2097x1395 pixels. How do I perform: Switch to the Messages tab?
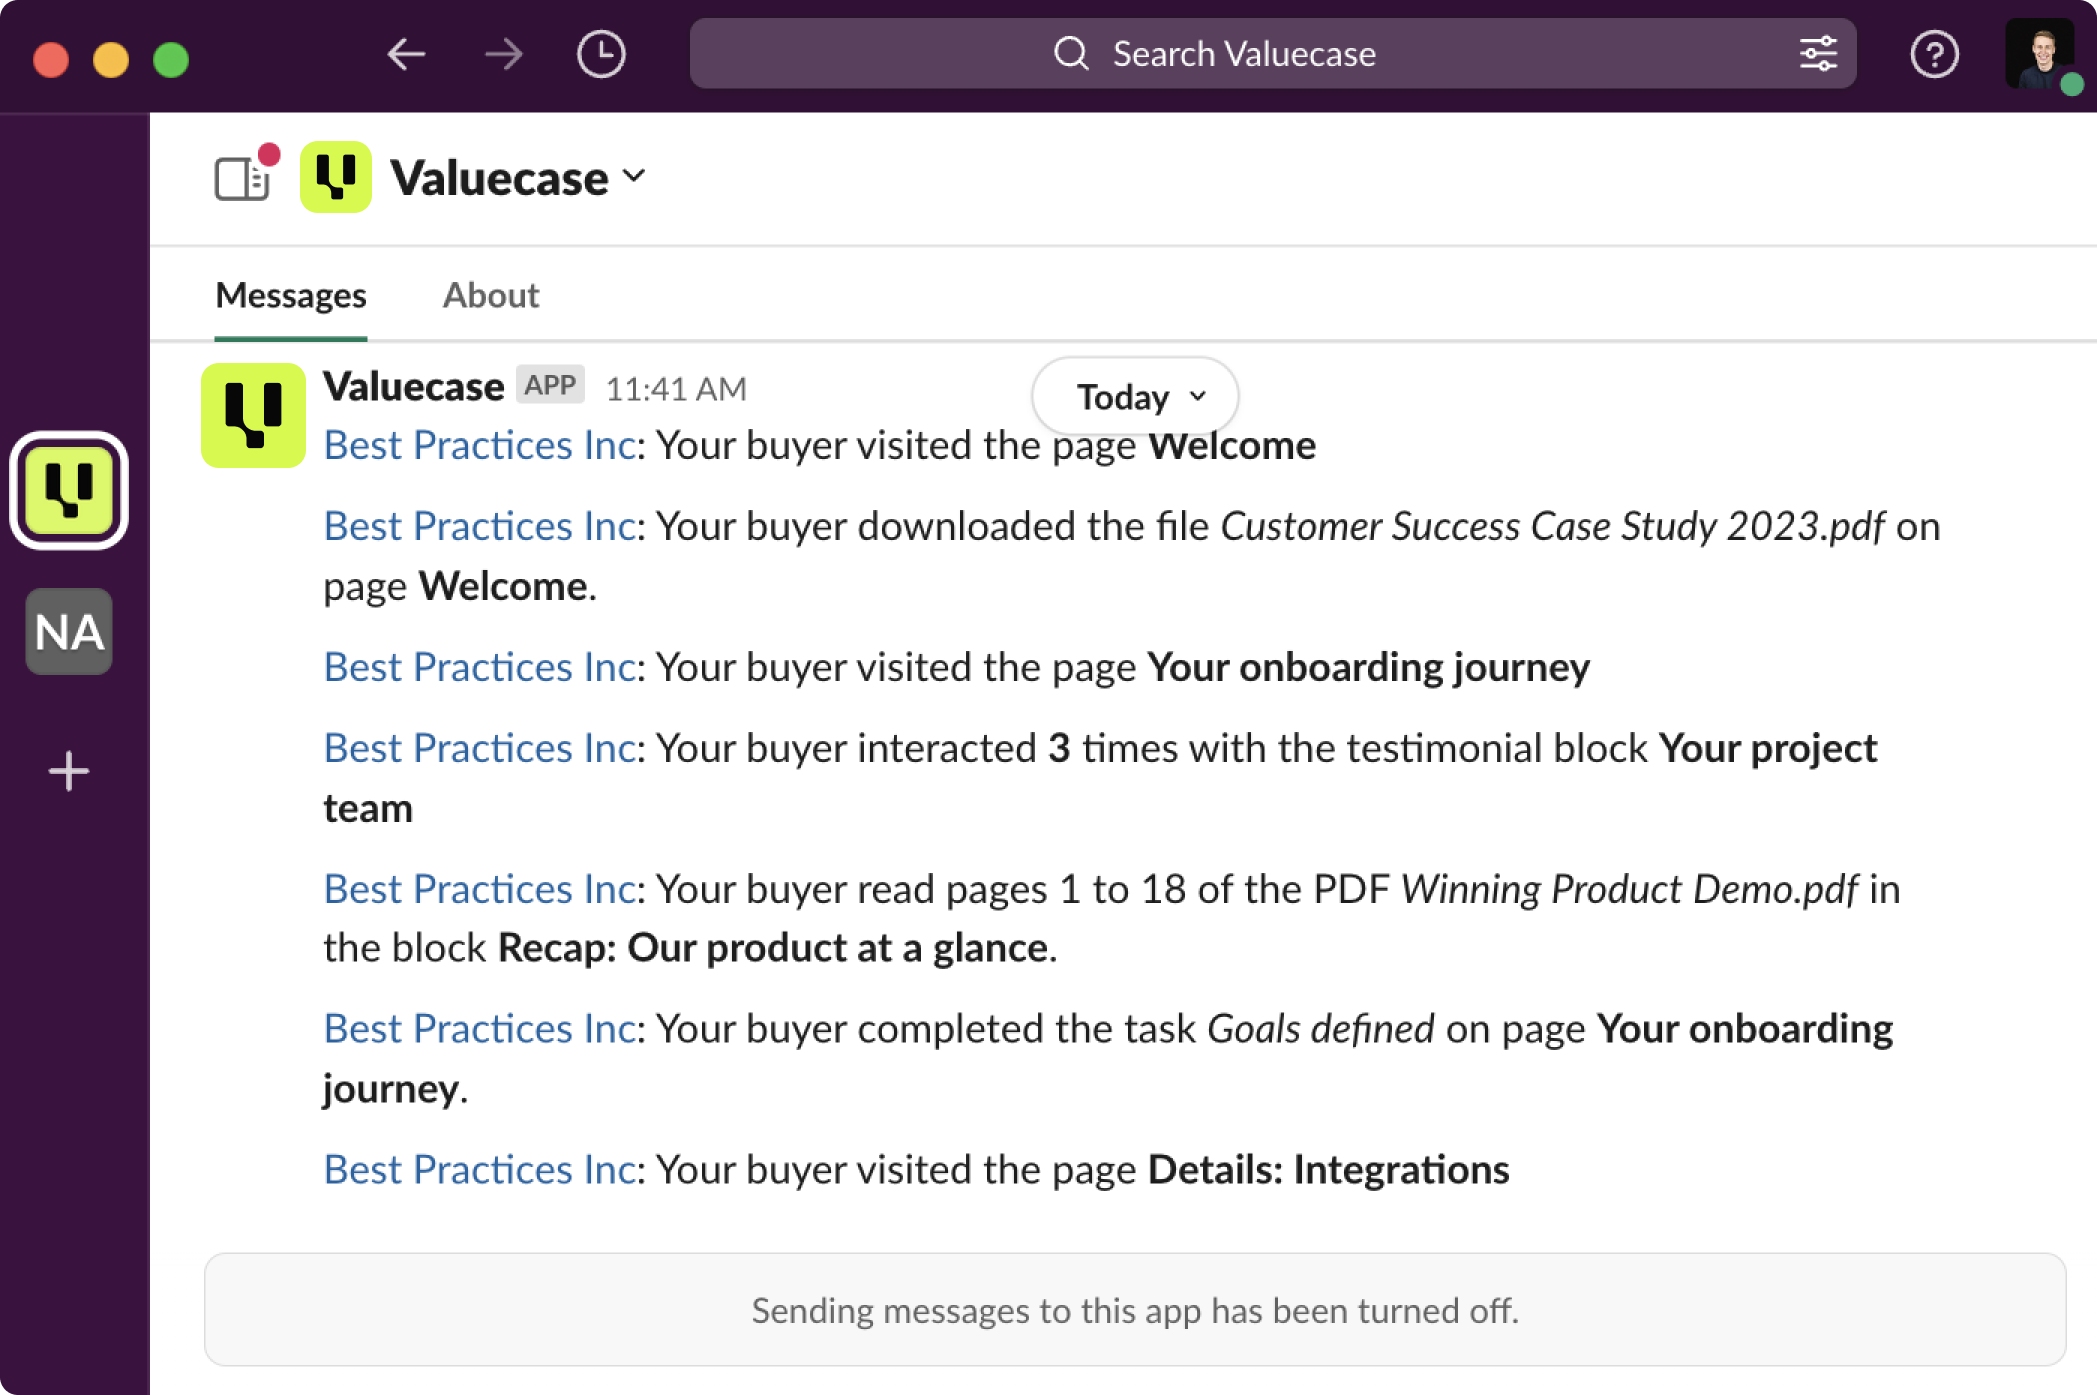pos(291,295)
